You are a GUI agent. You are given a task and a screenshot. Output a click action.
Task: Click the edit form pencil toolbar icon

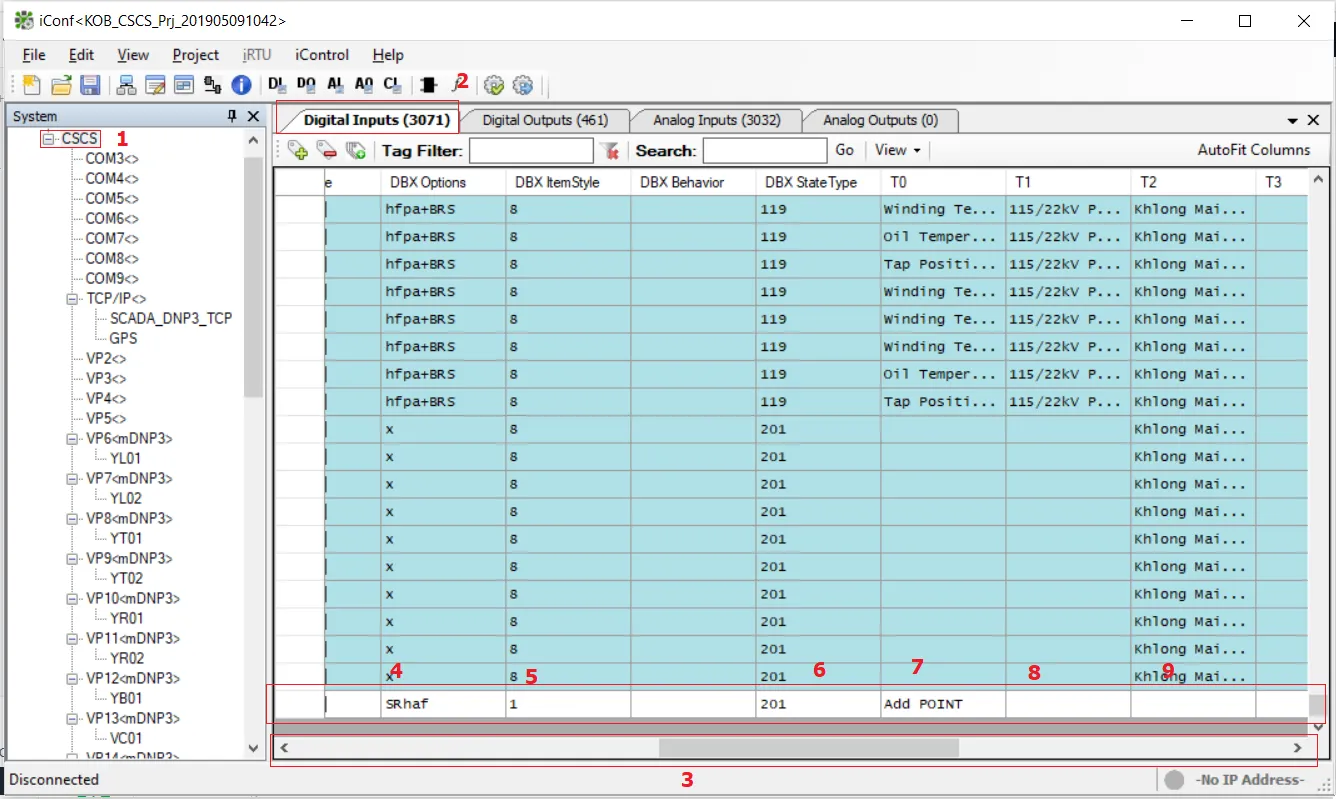(155, 85)
